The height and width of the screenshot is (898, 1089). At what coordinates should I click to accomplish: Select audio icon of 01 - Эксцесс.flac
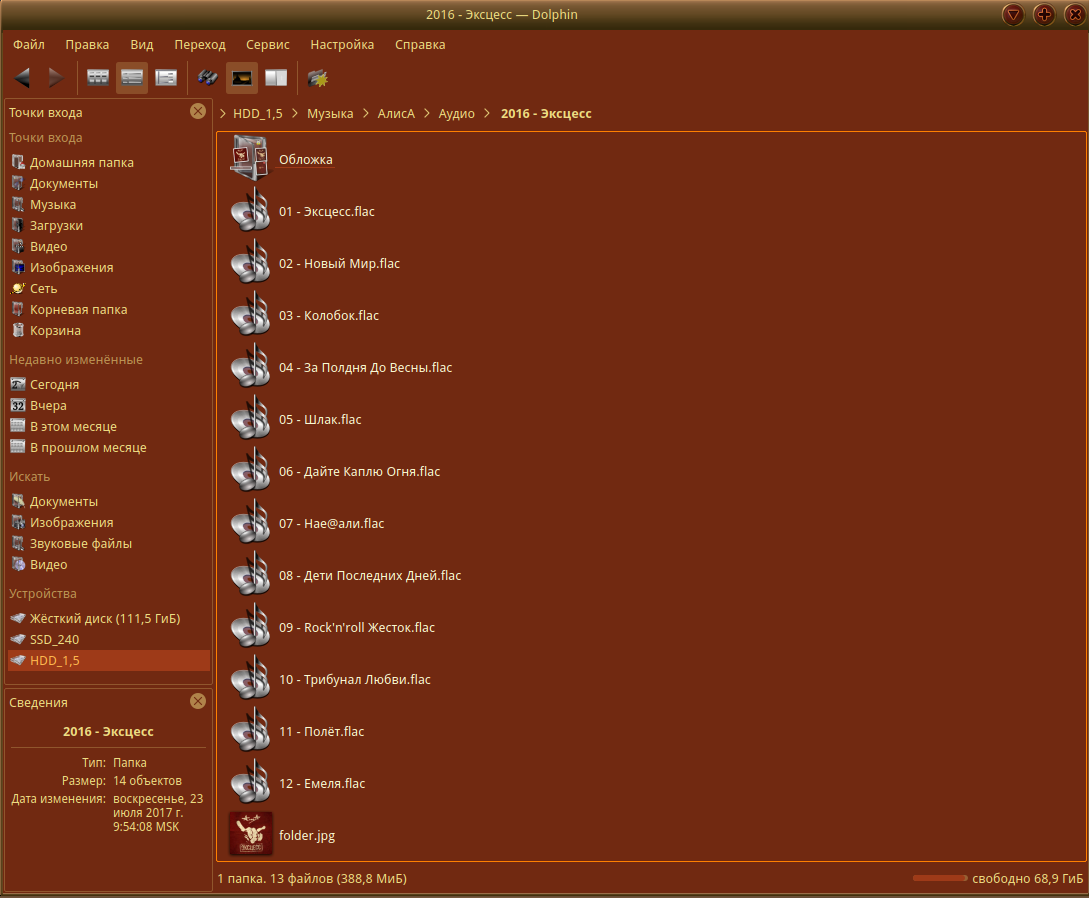(x=251, y=210)
